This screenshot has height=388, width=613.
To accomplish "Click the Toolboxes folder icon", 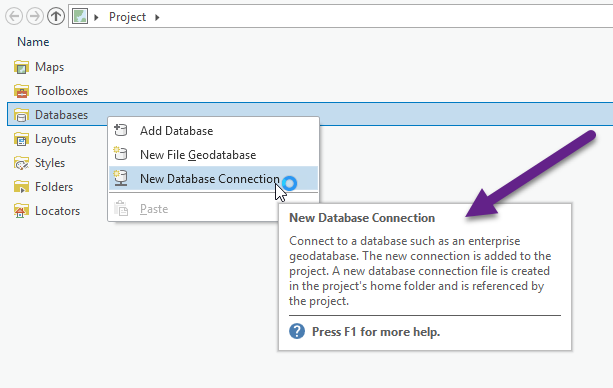I will click(21, 91).
